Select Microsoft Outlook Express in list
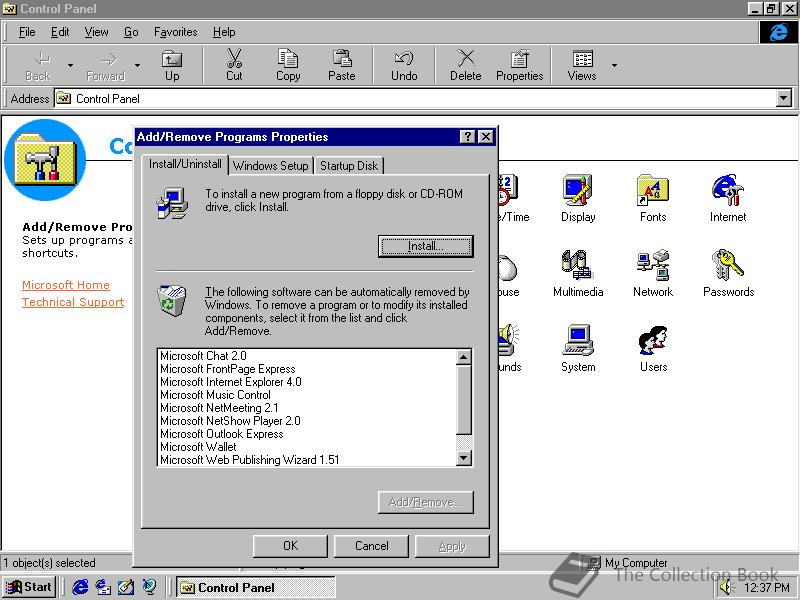This screenshot has width=800, height=600. tap(307, 434)
